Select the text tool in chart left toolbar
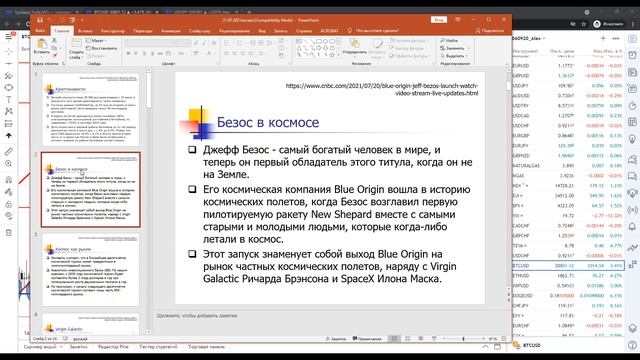This screenshot has height=360, width=640. [9, 99]
